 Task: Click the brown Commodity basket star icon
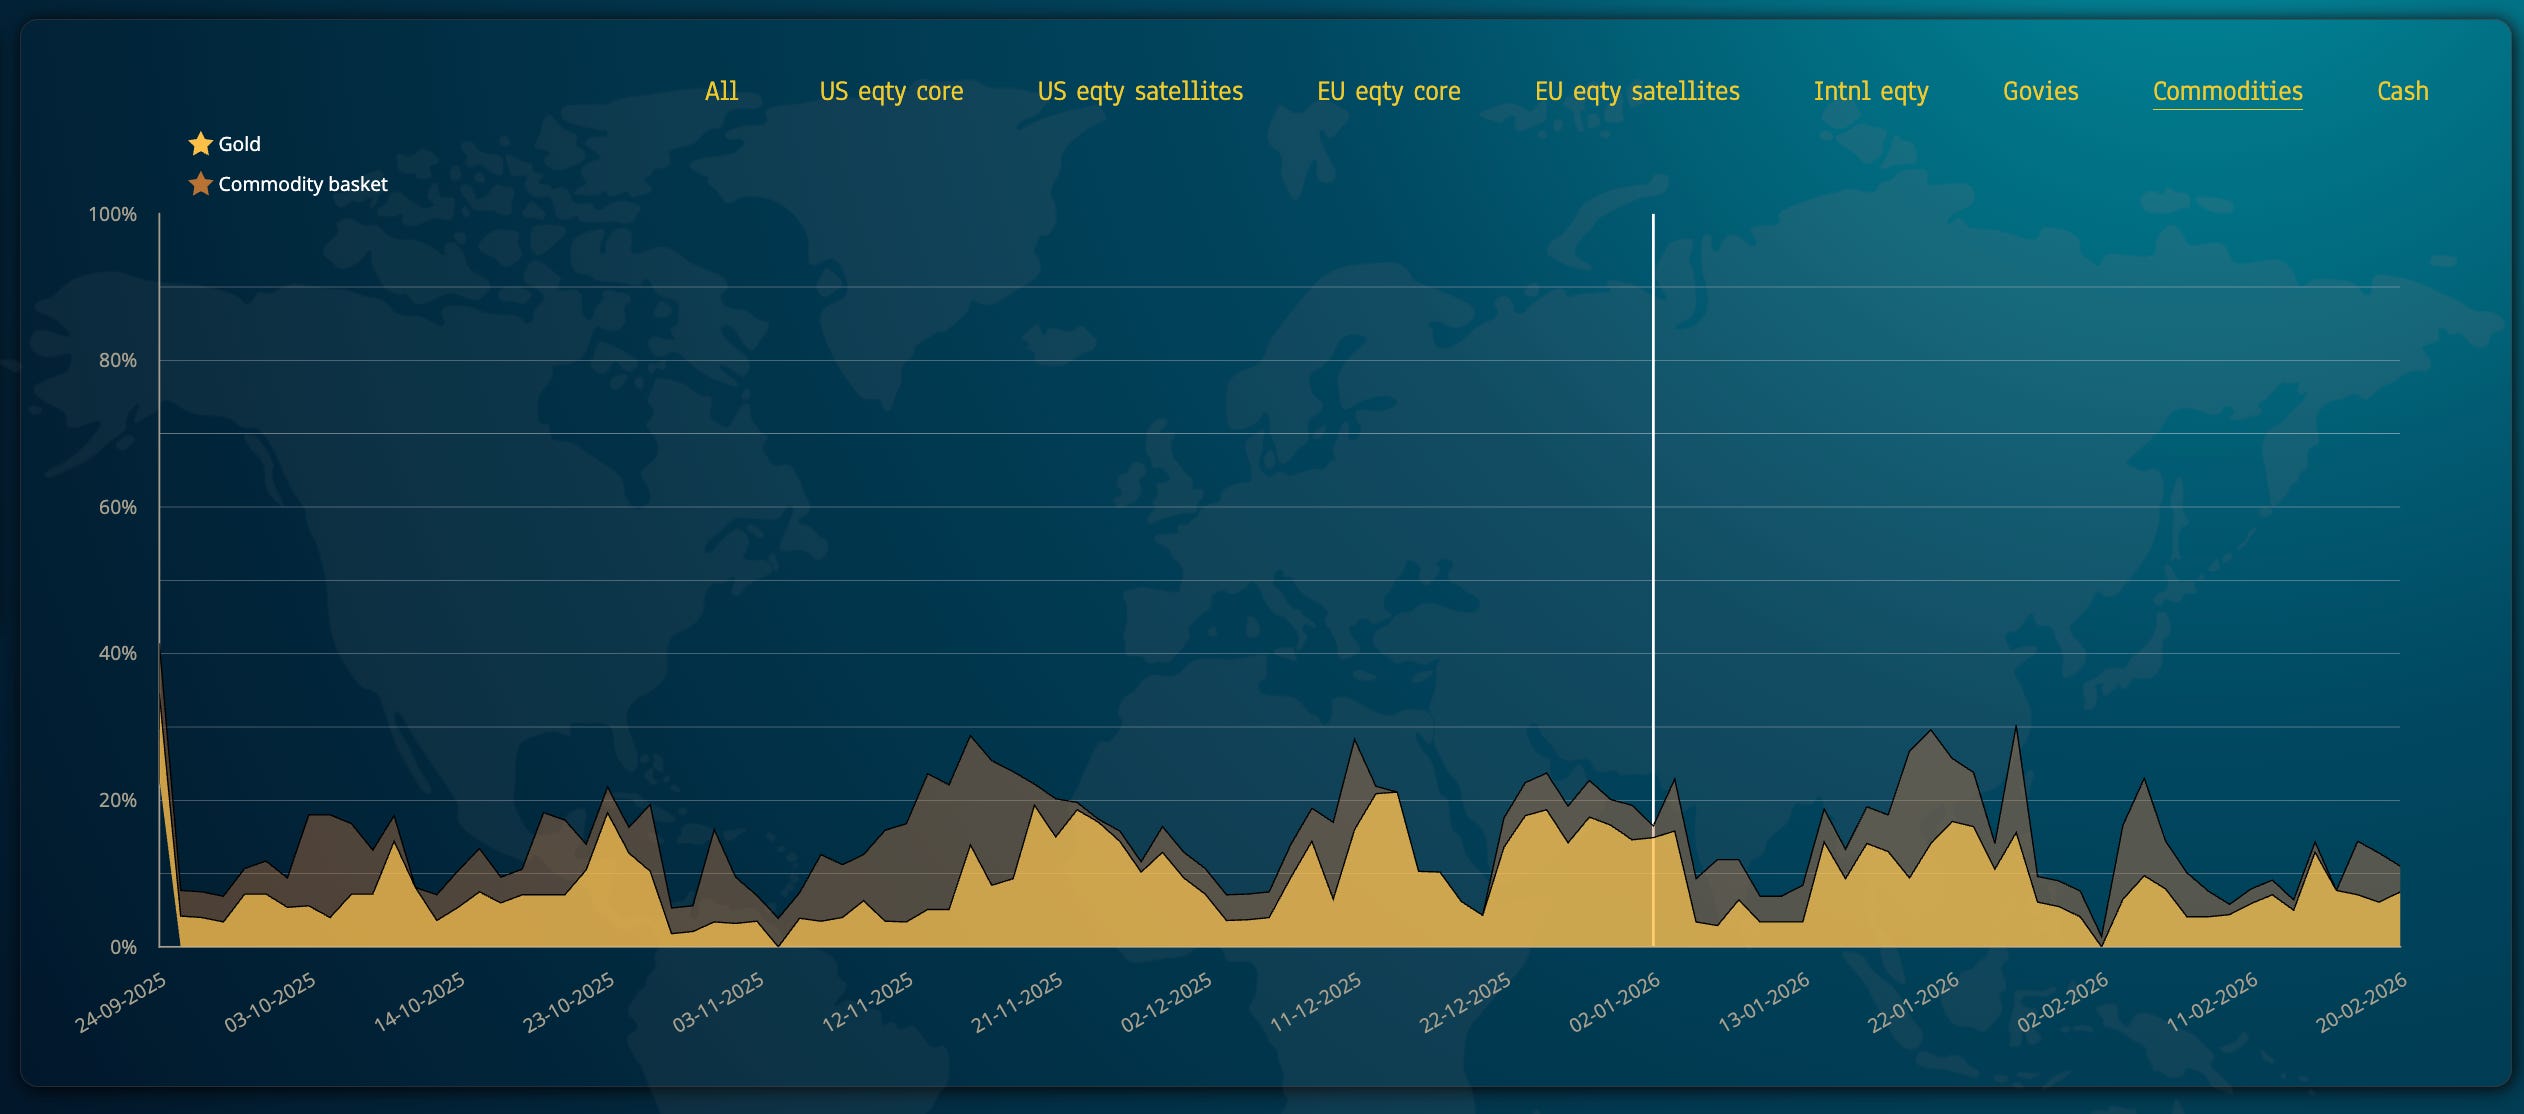click(x=200, y=184)
